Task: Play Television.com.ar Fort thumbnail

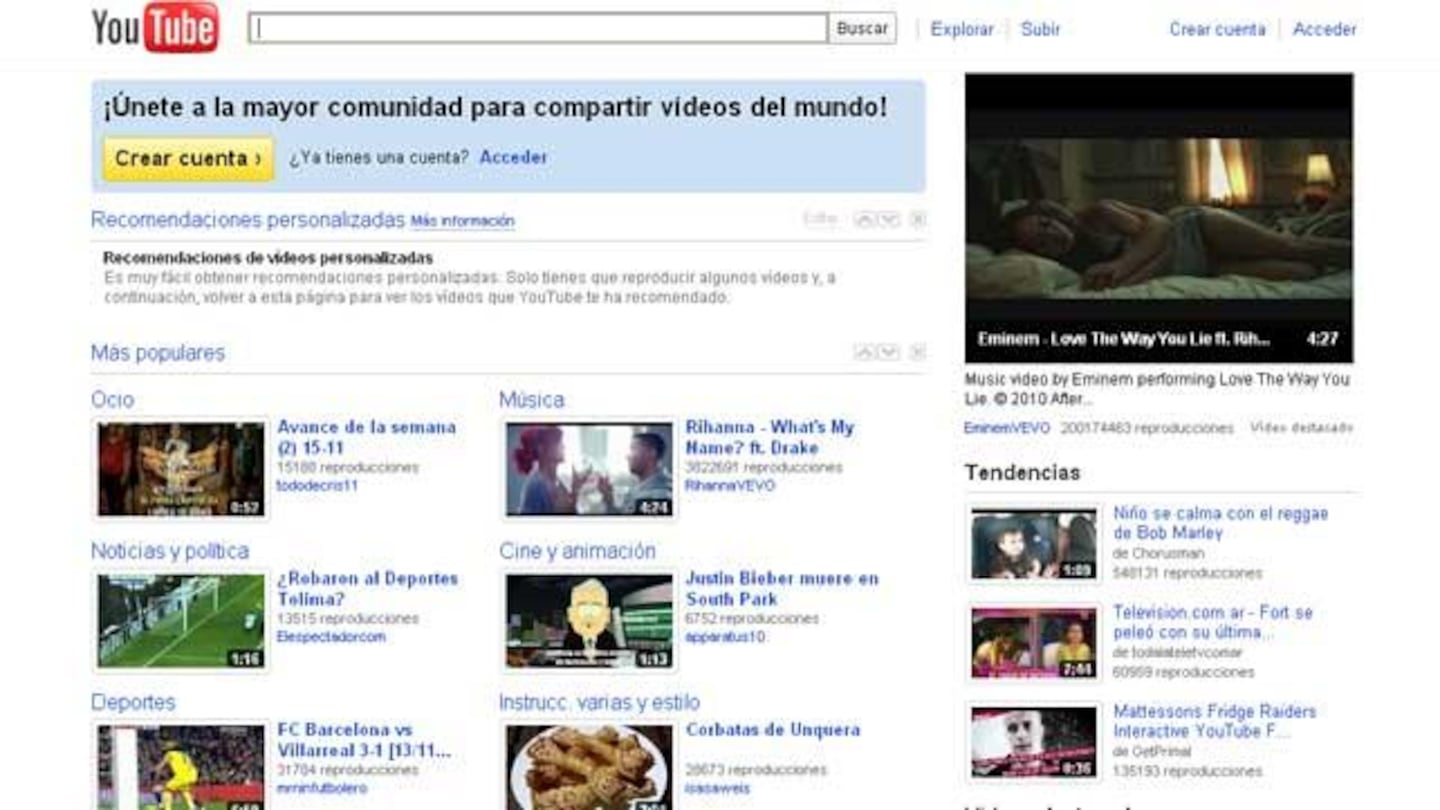Action: (x=1034, y=643)
